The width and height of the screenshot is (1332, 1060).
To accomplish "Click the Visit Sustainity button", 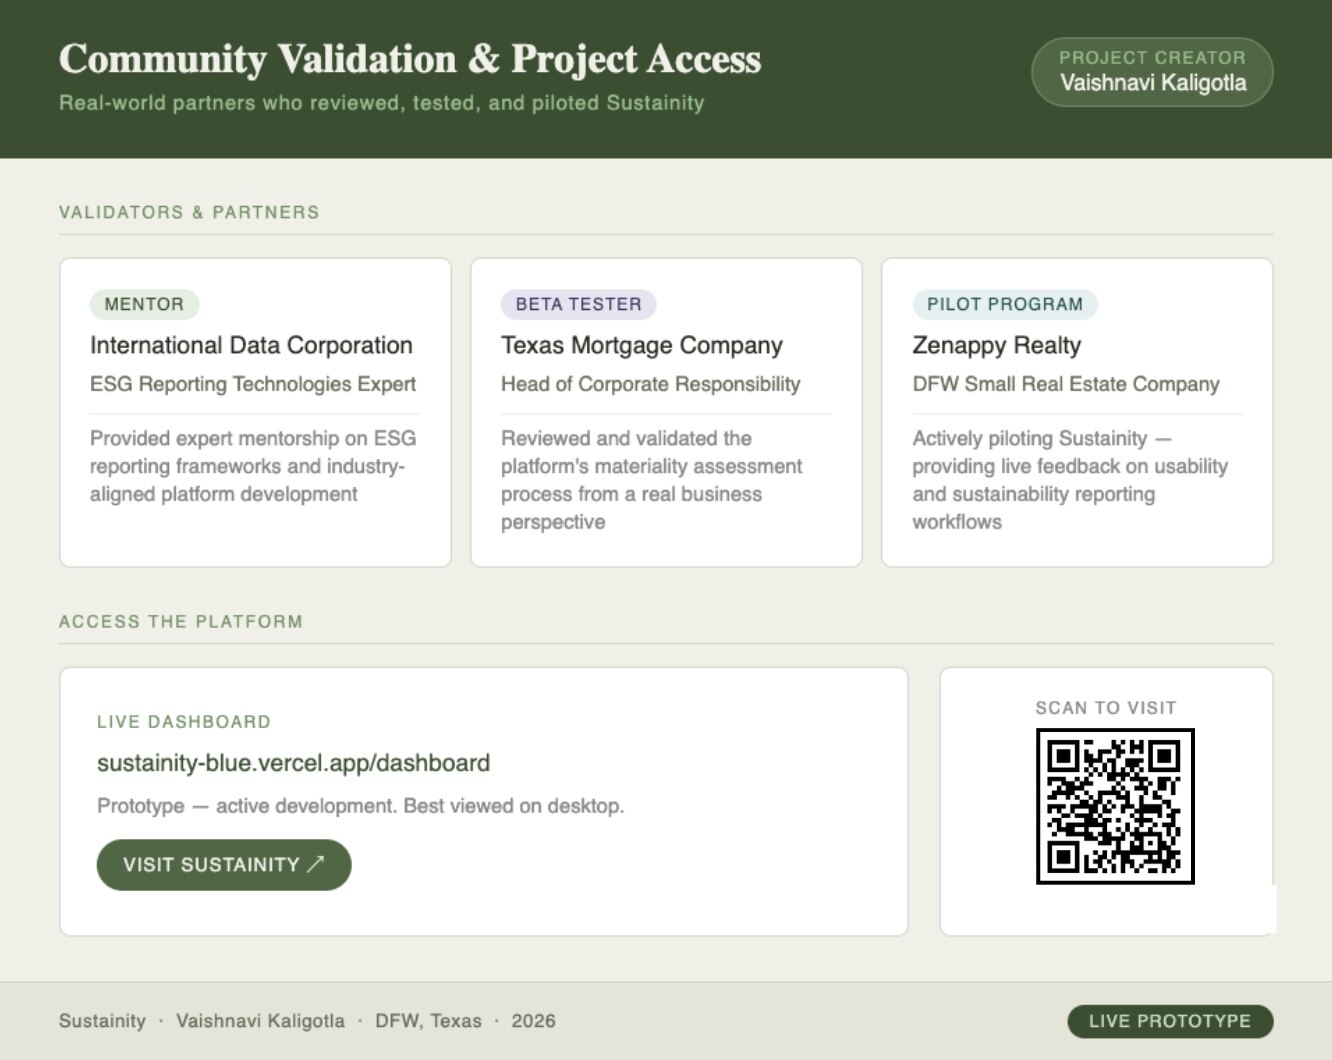I will [x=224, y=865].
